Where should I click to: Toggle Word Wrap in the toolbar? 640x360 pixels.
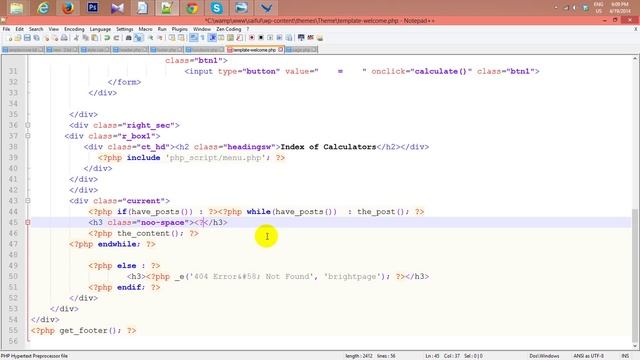tap(193, 38)
